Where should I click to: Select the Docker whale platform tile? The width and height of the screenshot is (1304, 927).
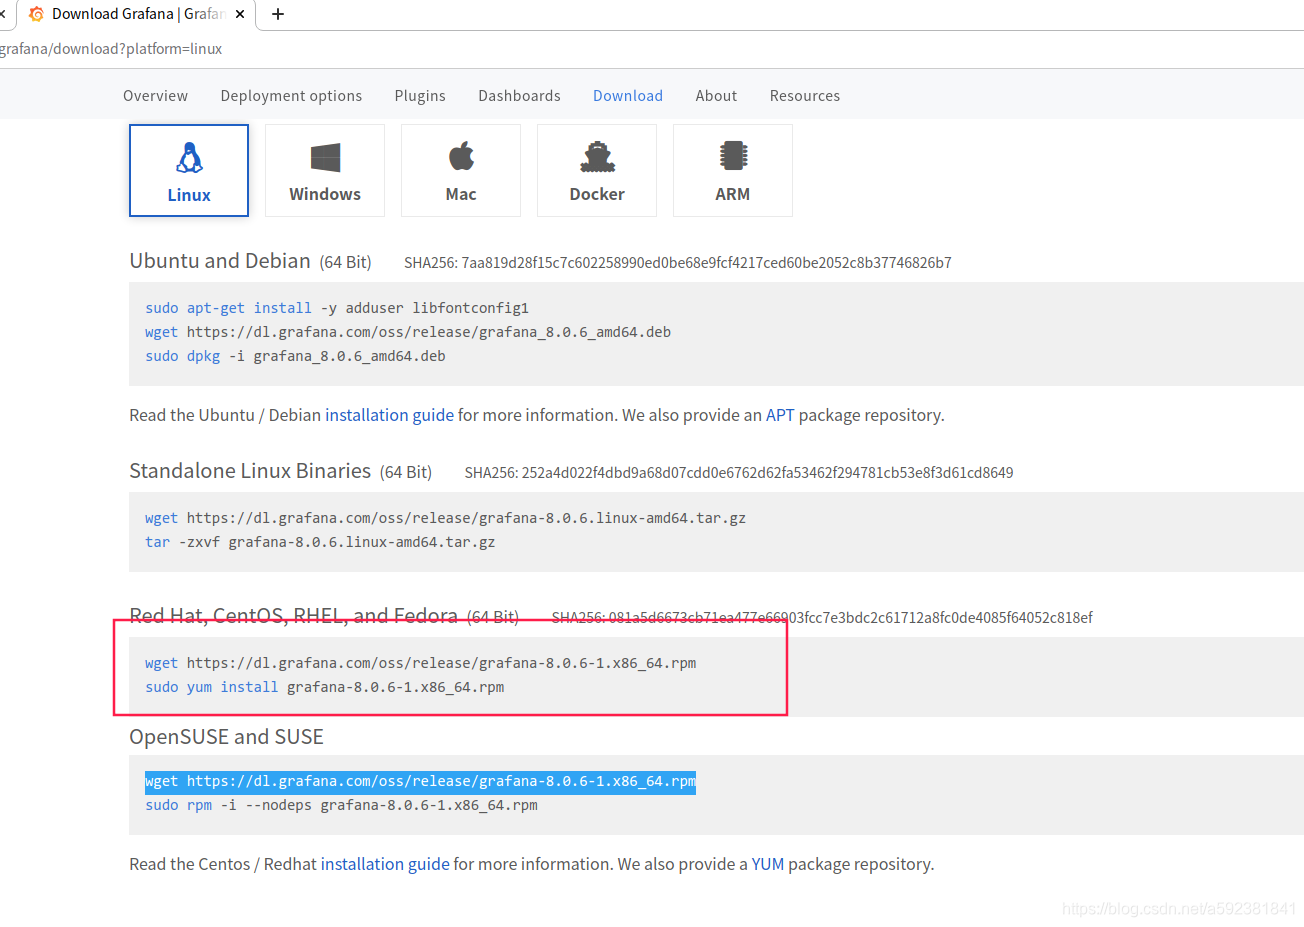click(597, 170)
